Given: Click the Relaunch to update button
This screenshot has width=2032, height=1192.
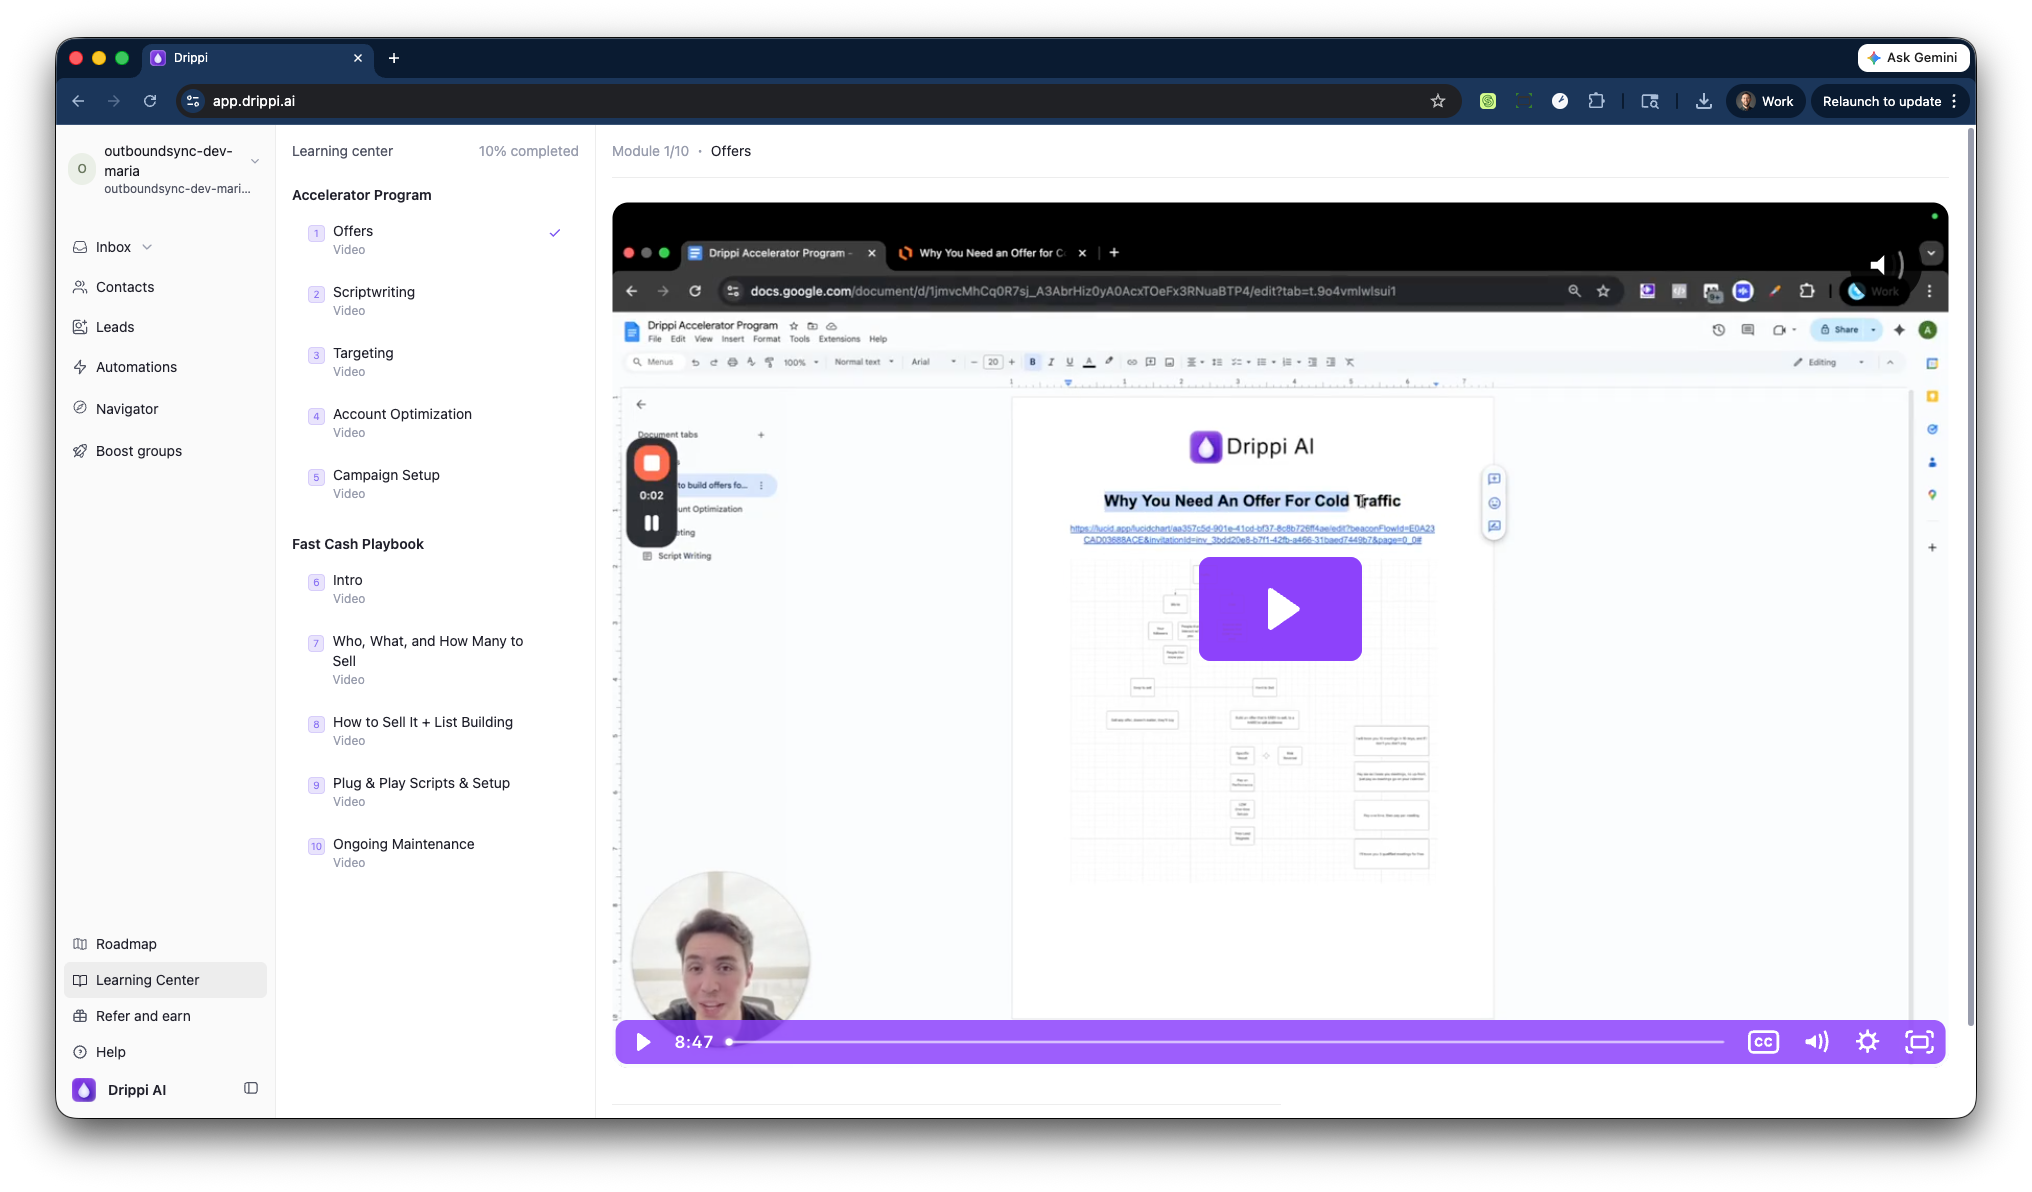Looking at the screenshot, I should click(x=1881, y=101).
